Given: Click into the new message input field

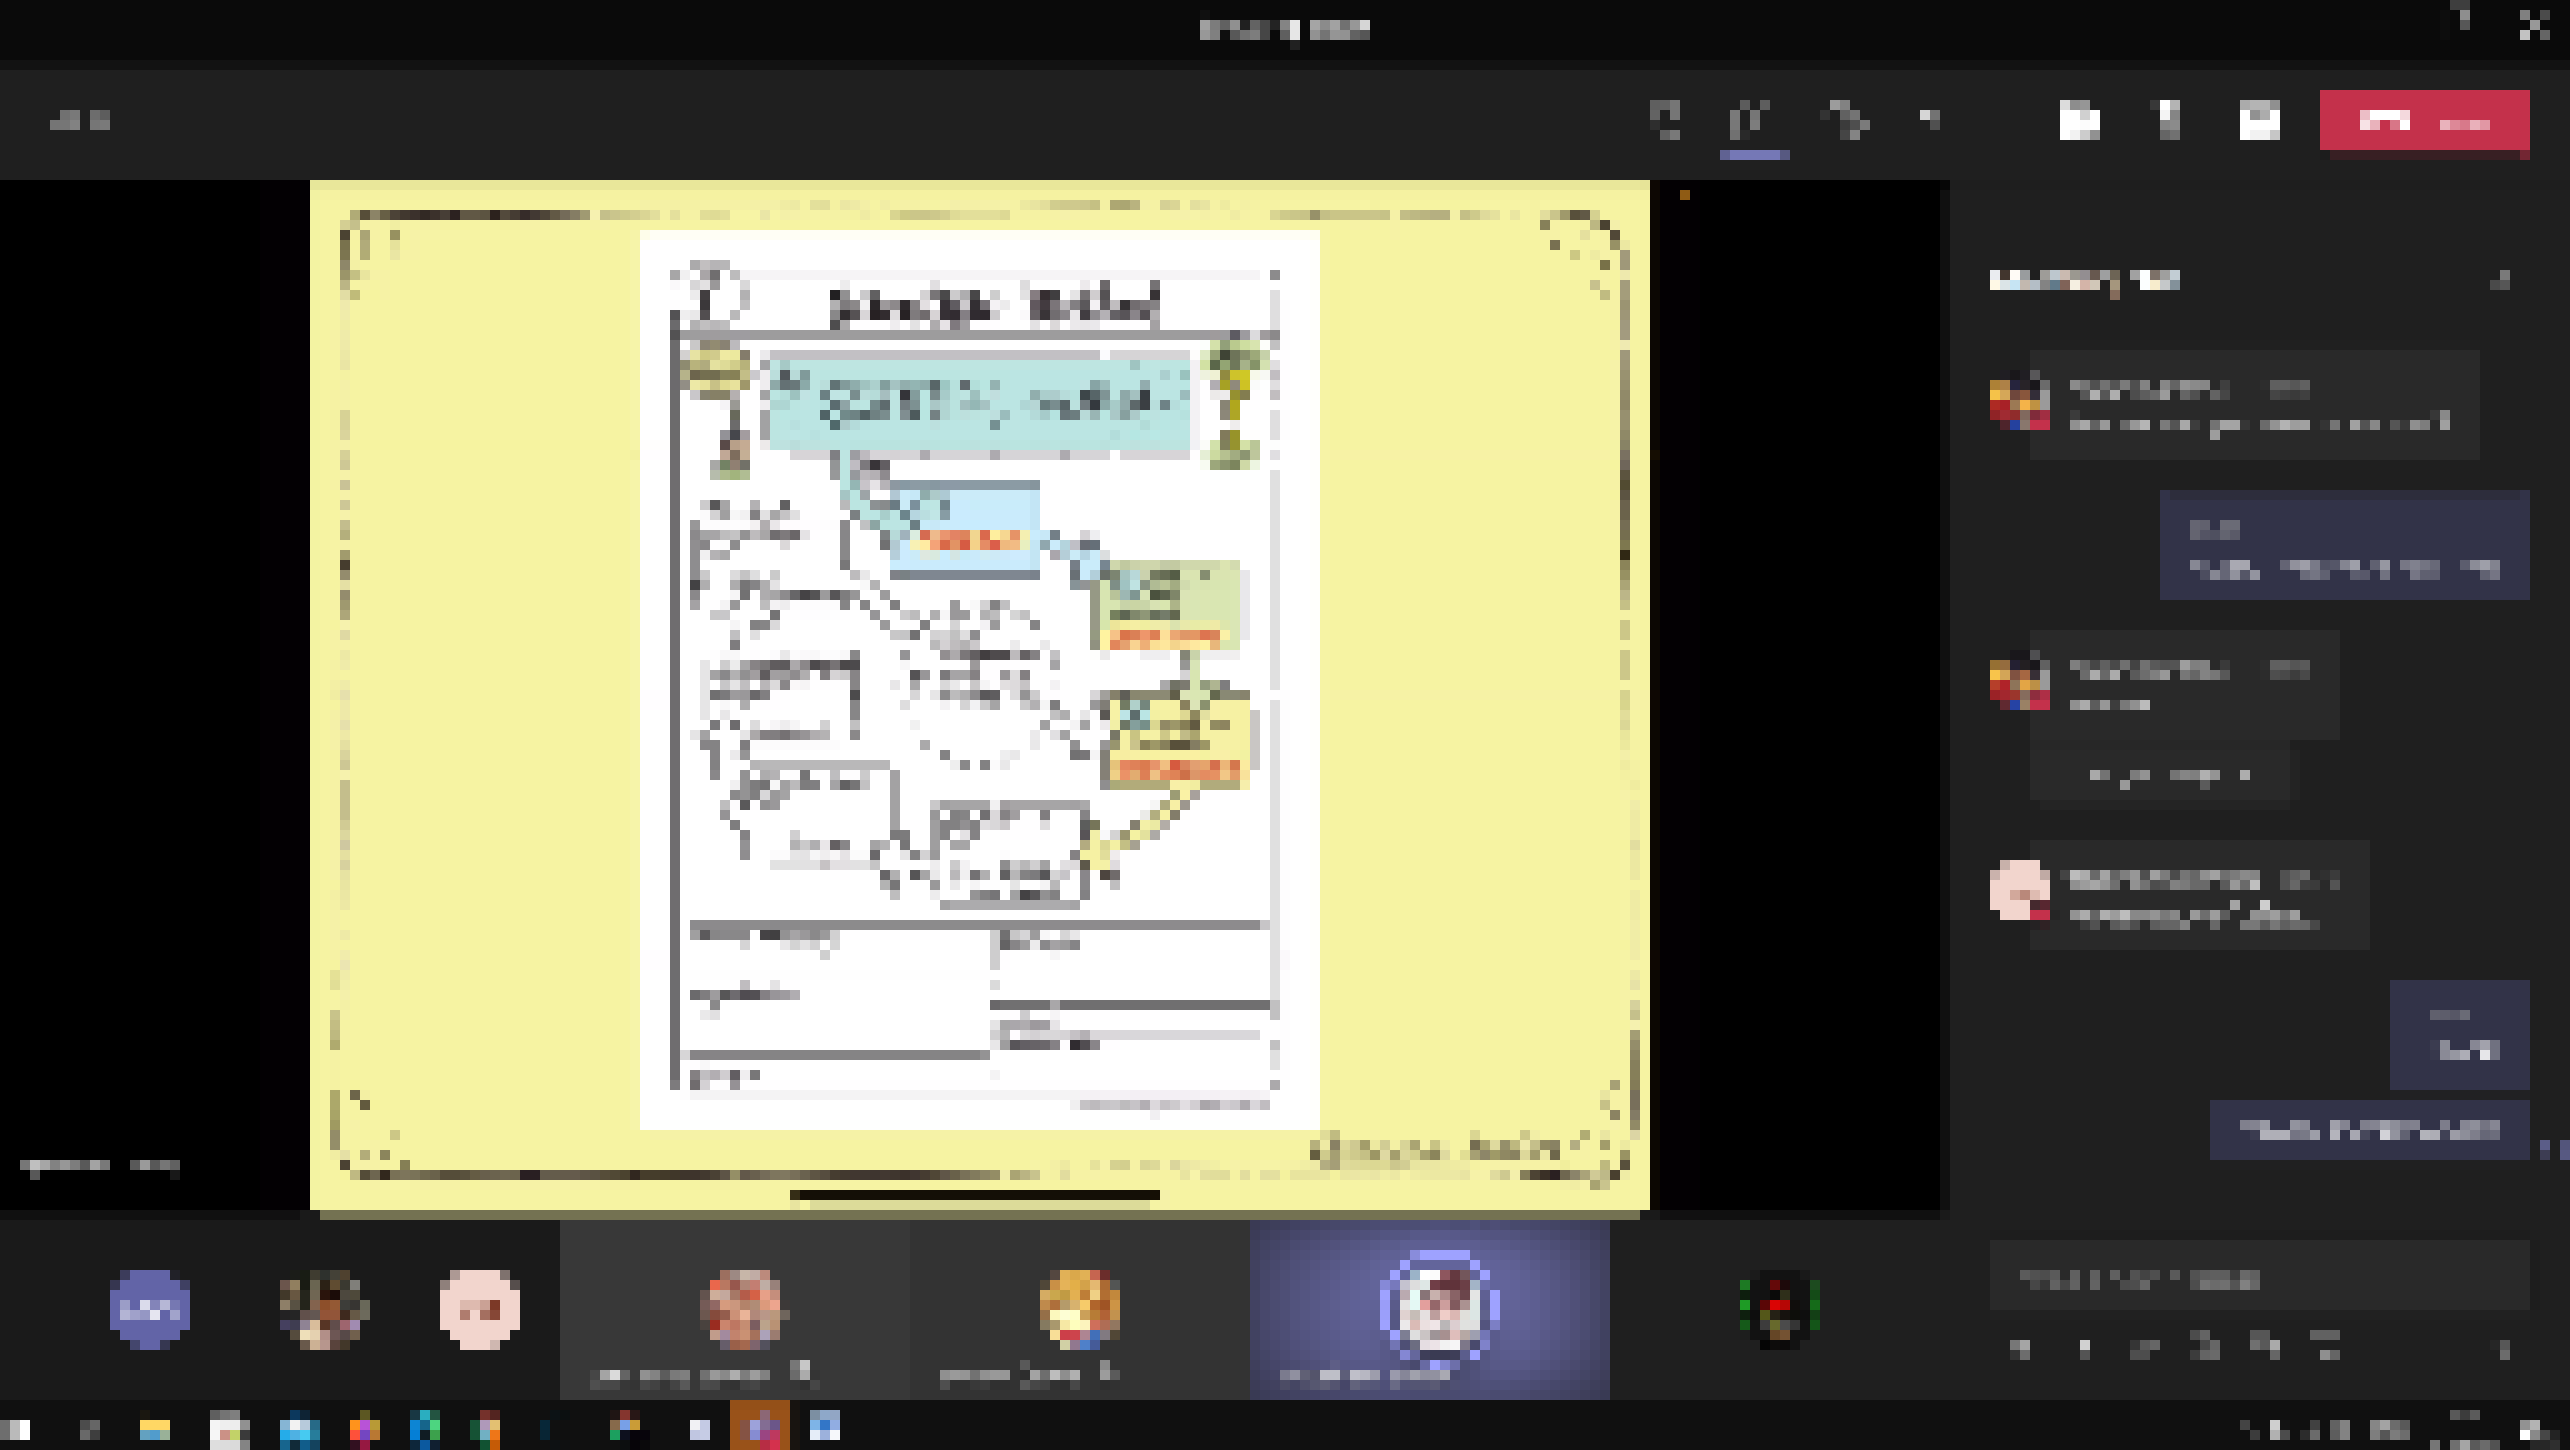Looking at the screenshot, I should pos(2259,1279).
